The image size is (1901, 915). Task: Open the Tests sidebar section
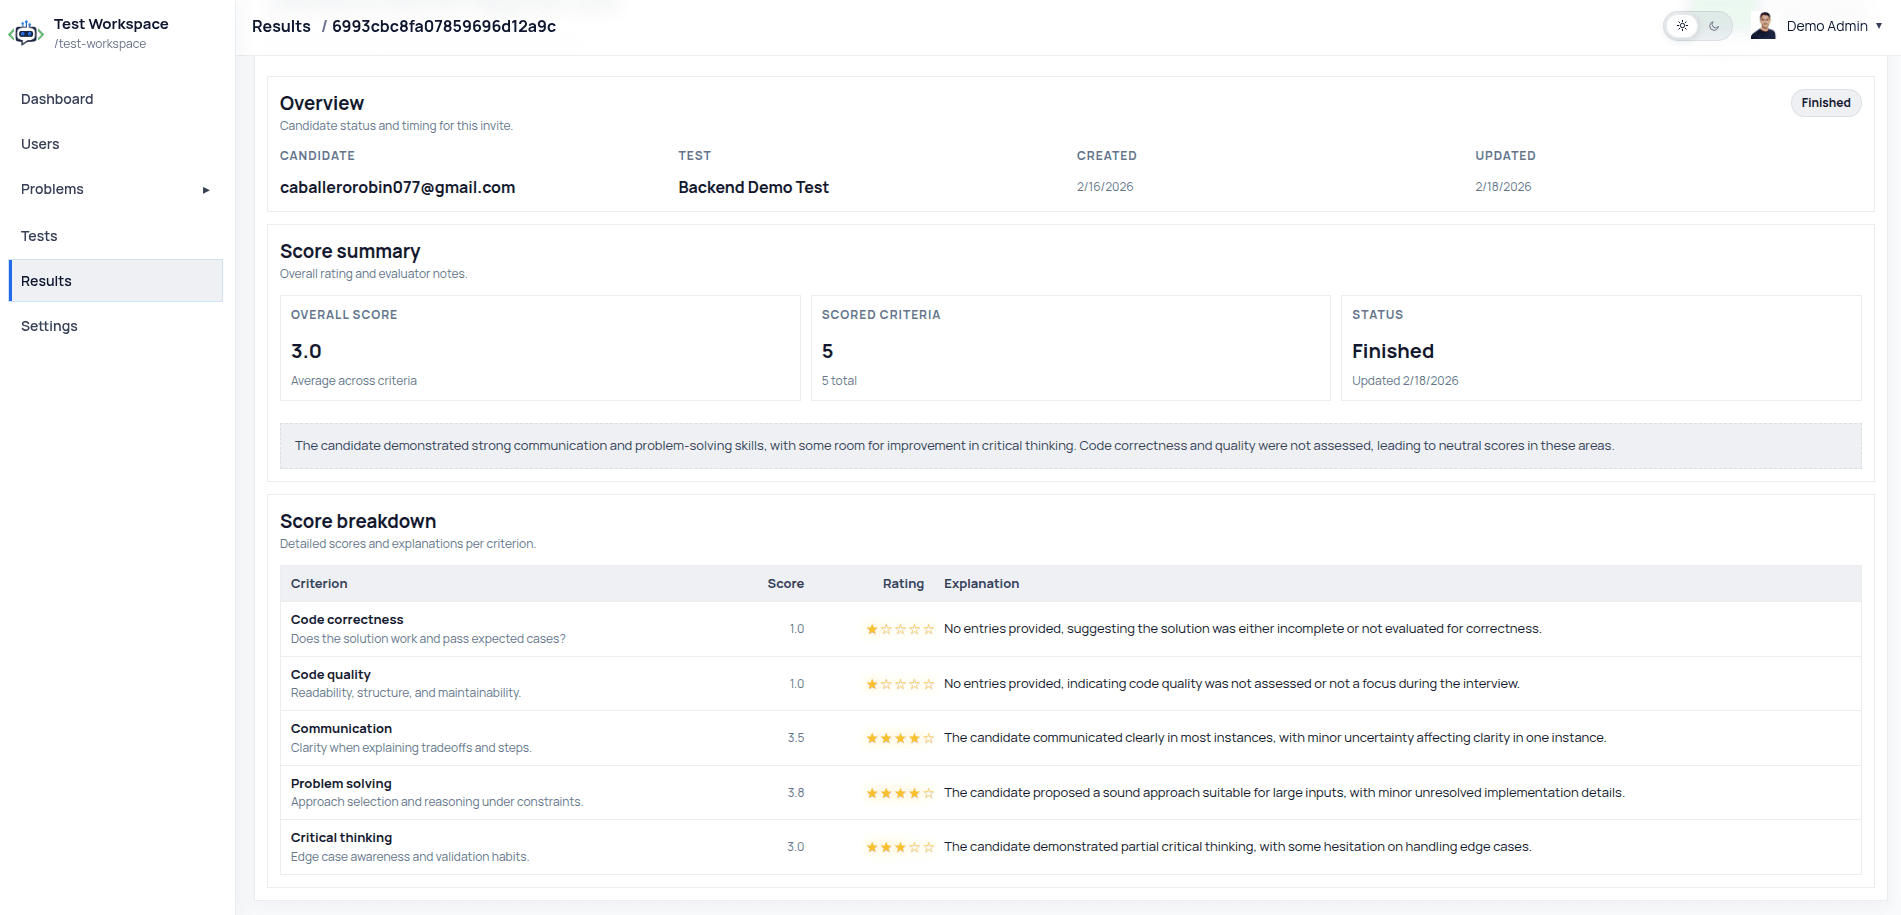pyautogui.click(x=39, y=235)
